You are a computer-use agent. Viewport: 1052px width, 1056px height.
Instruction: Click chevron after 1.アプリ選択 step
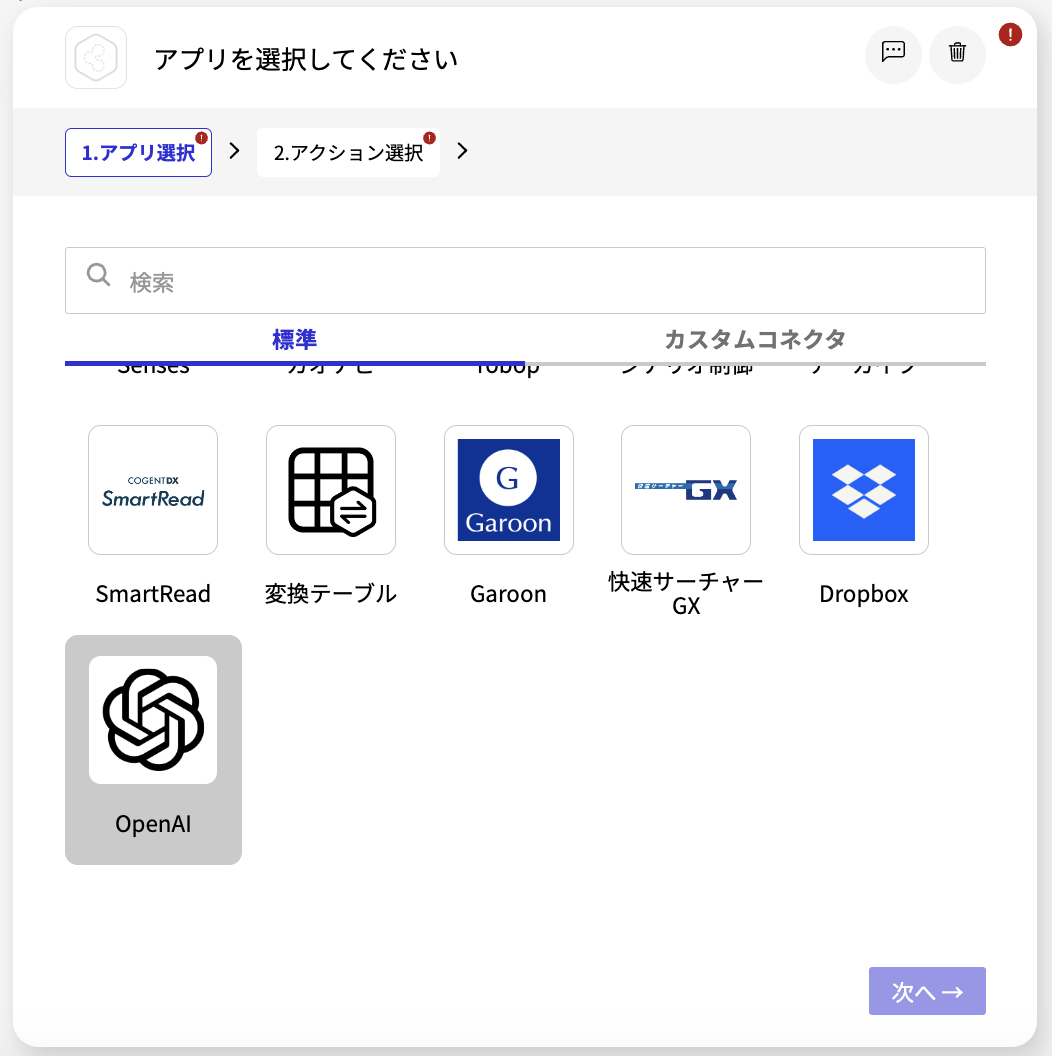point(234,151)
